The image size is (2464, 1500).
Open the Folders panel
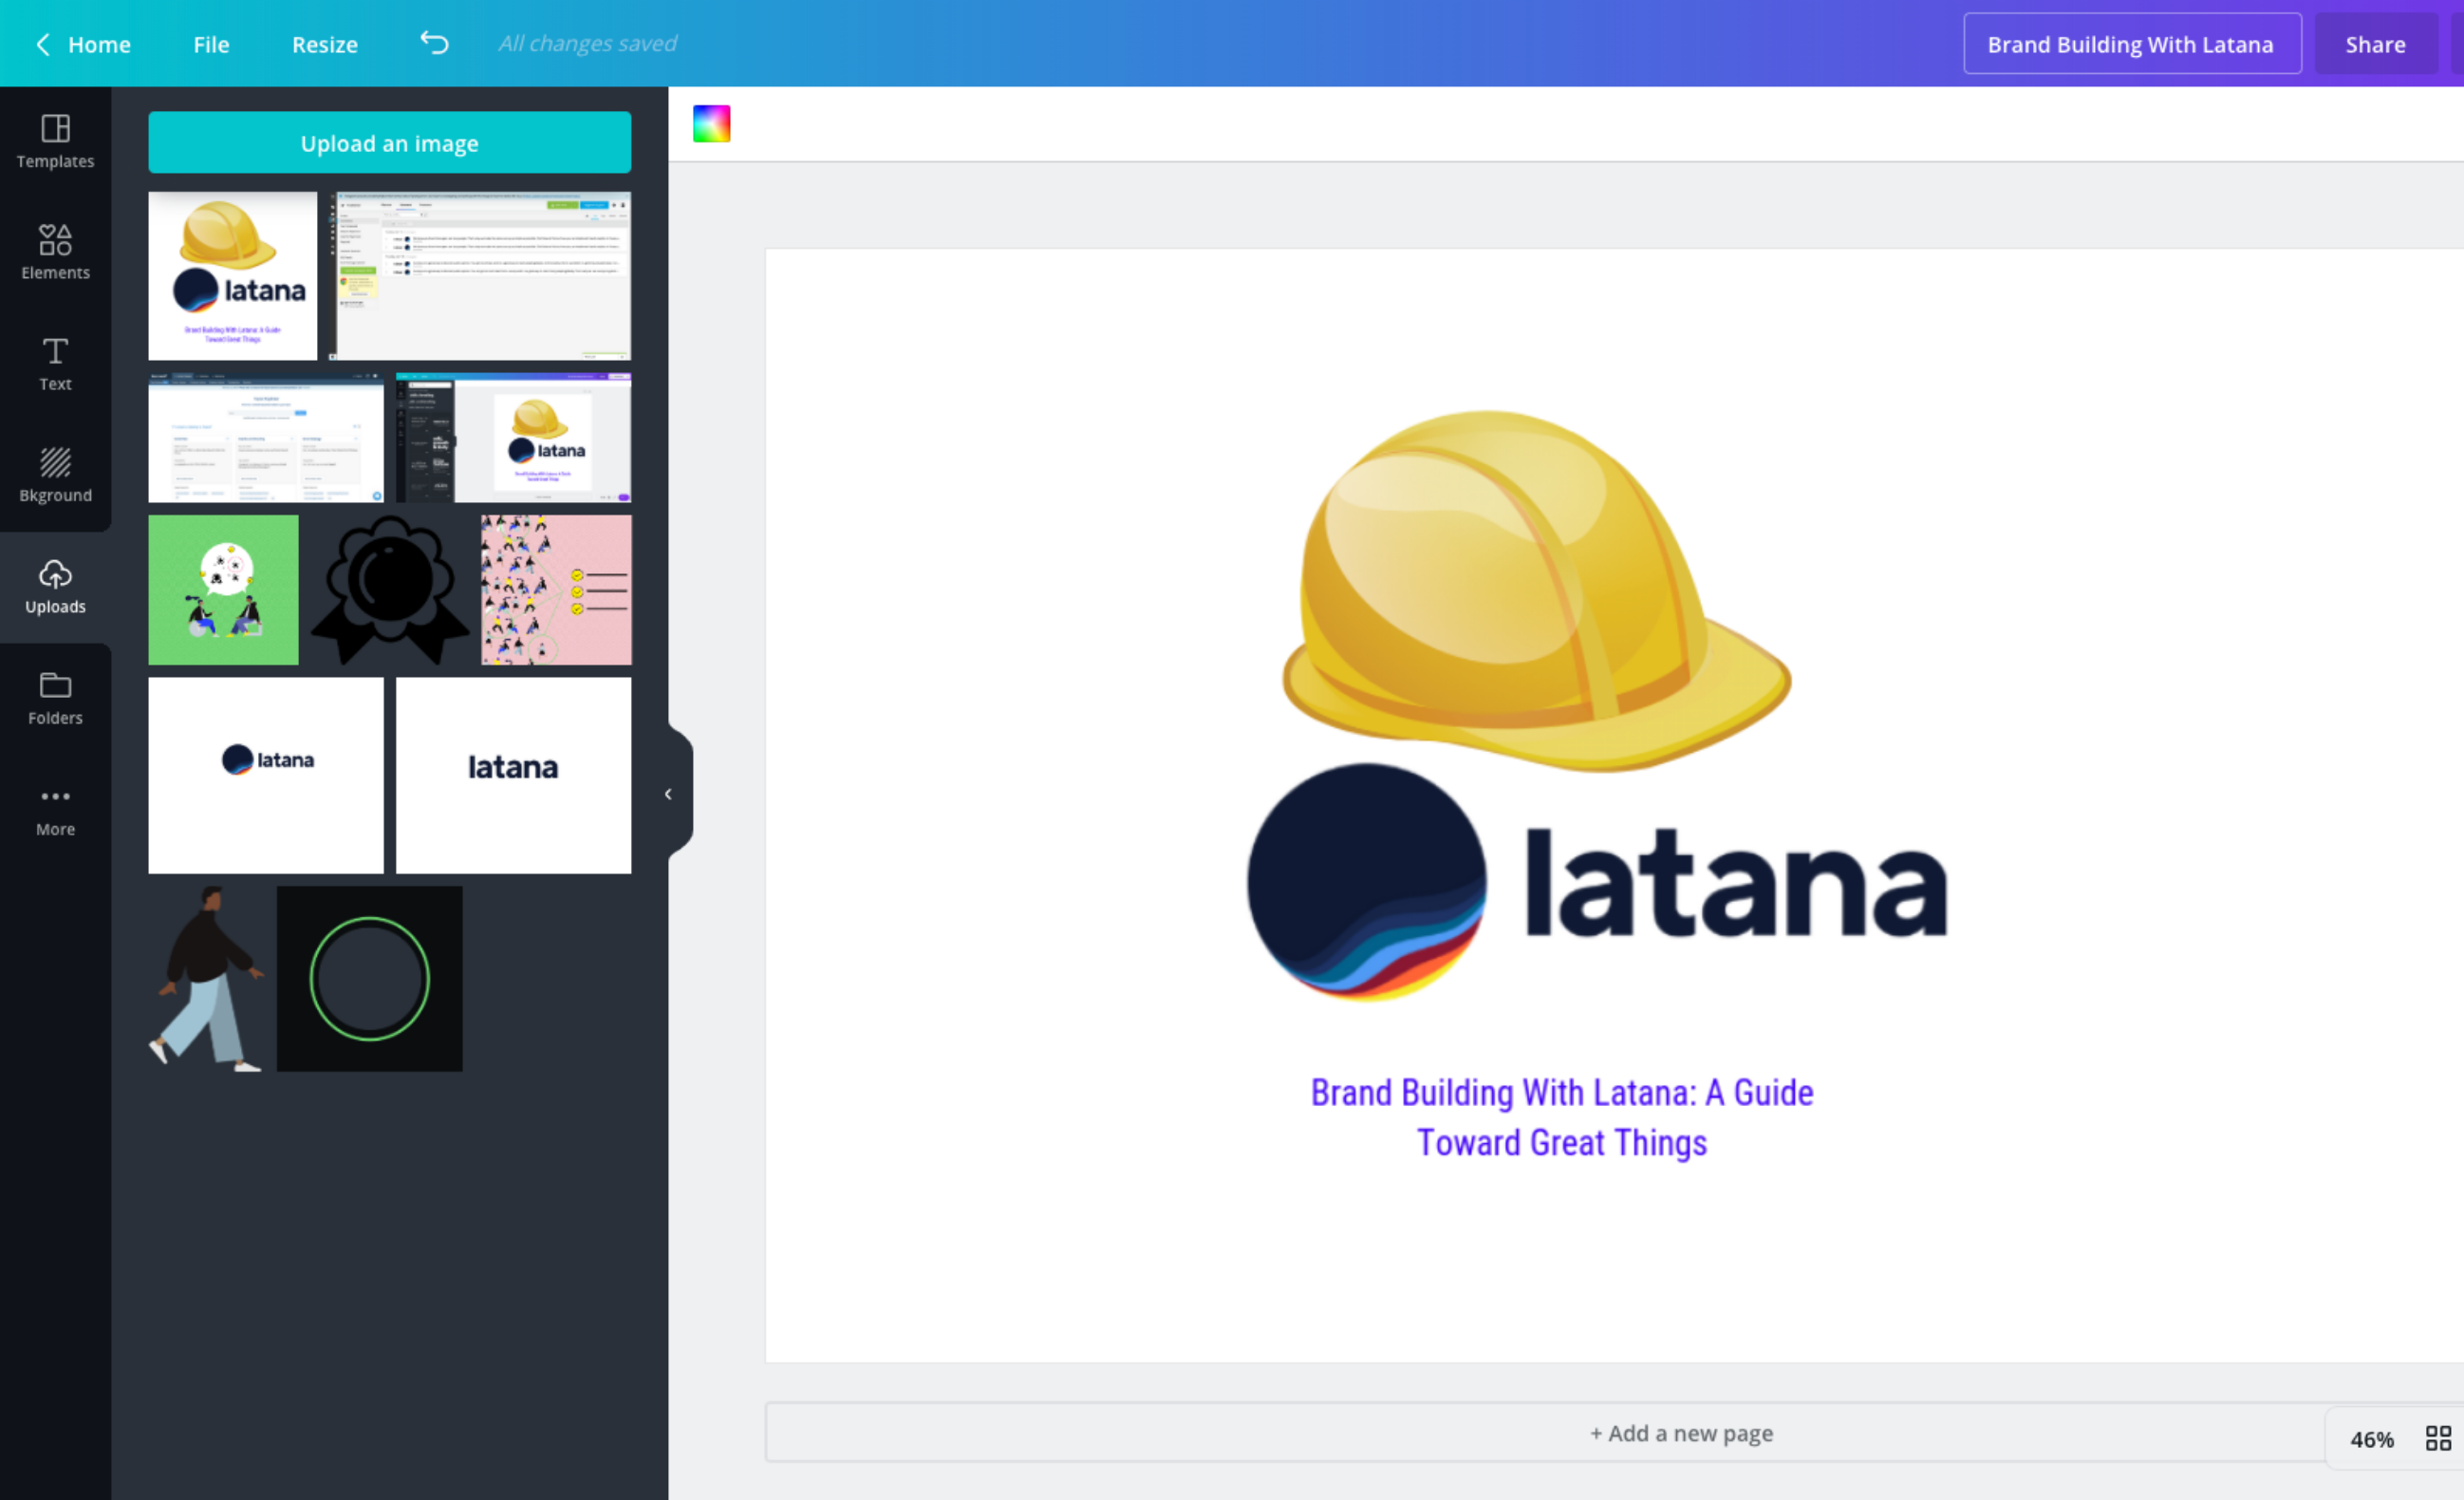tap(55, 698)
